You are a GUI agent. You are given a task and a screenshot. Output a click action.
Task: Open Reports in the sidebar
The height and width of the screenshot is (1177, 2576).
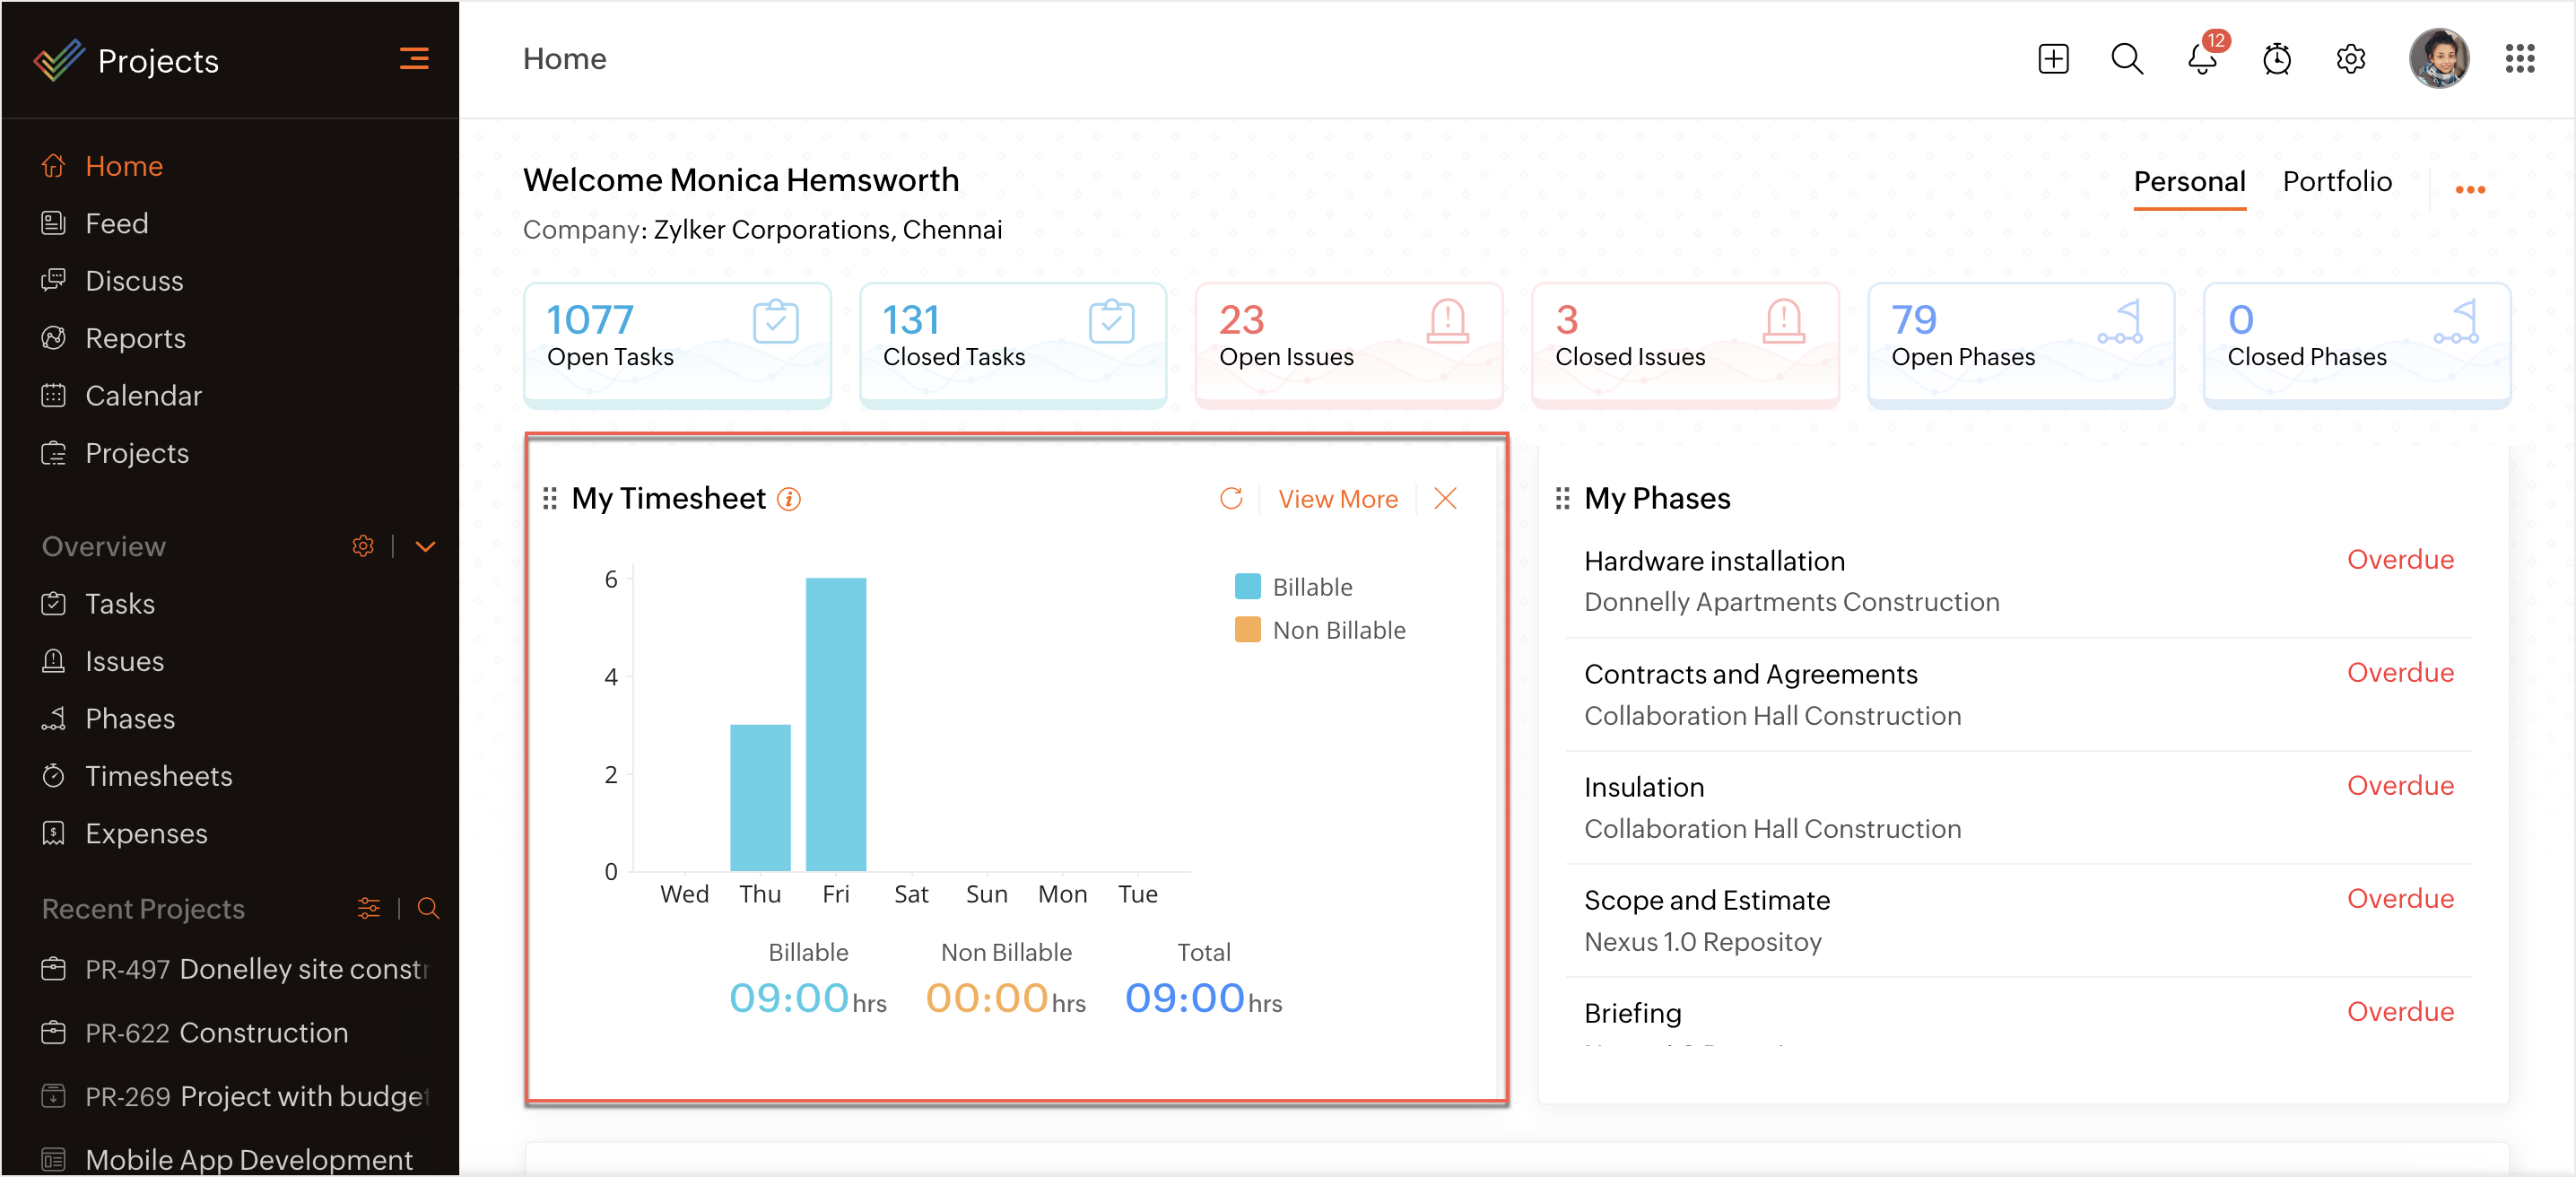135,338
